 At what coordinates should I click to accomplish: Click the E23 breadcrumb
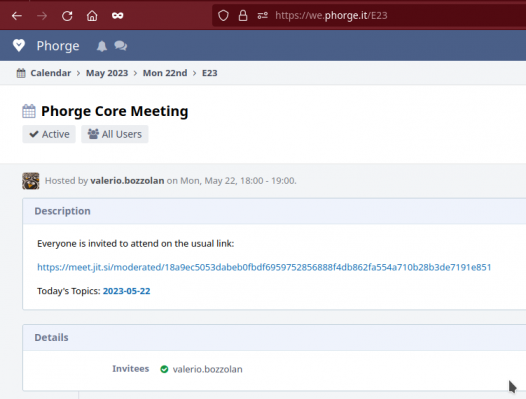pyautogui.click(x=210, y=73)
